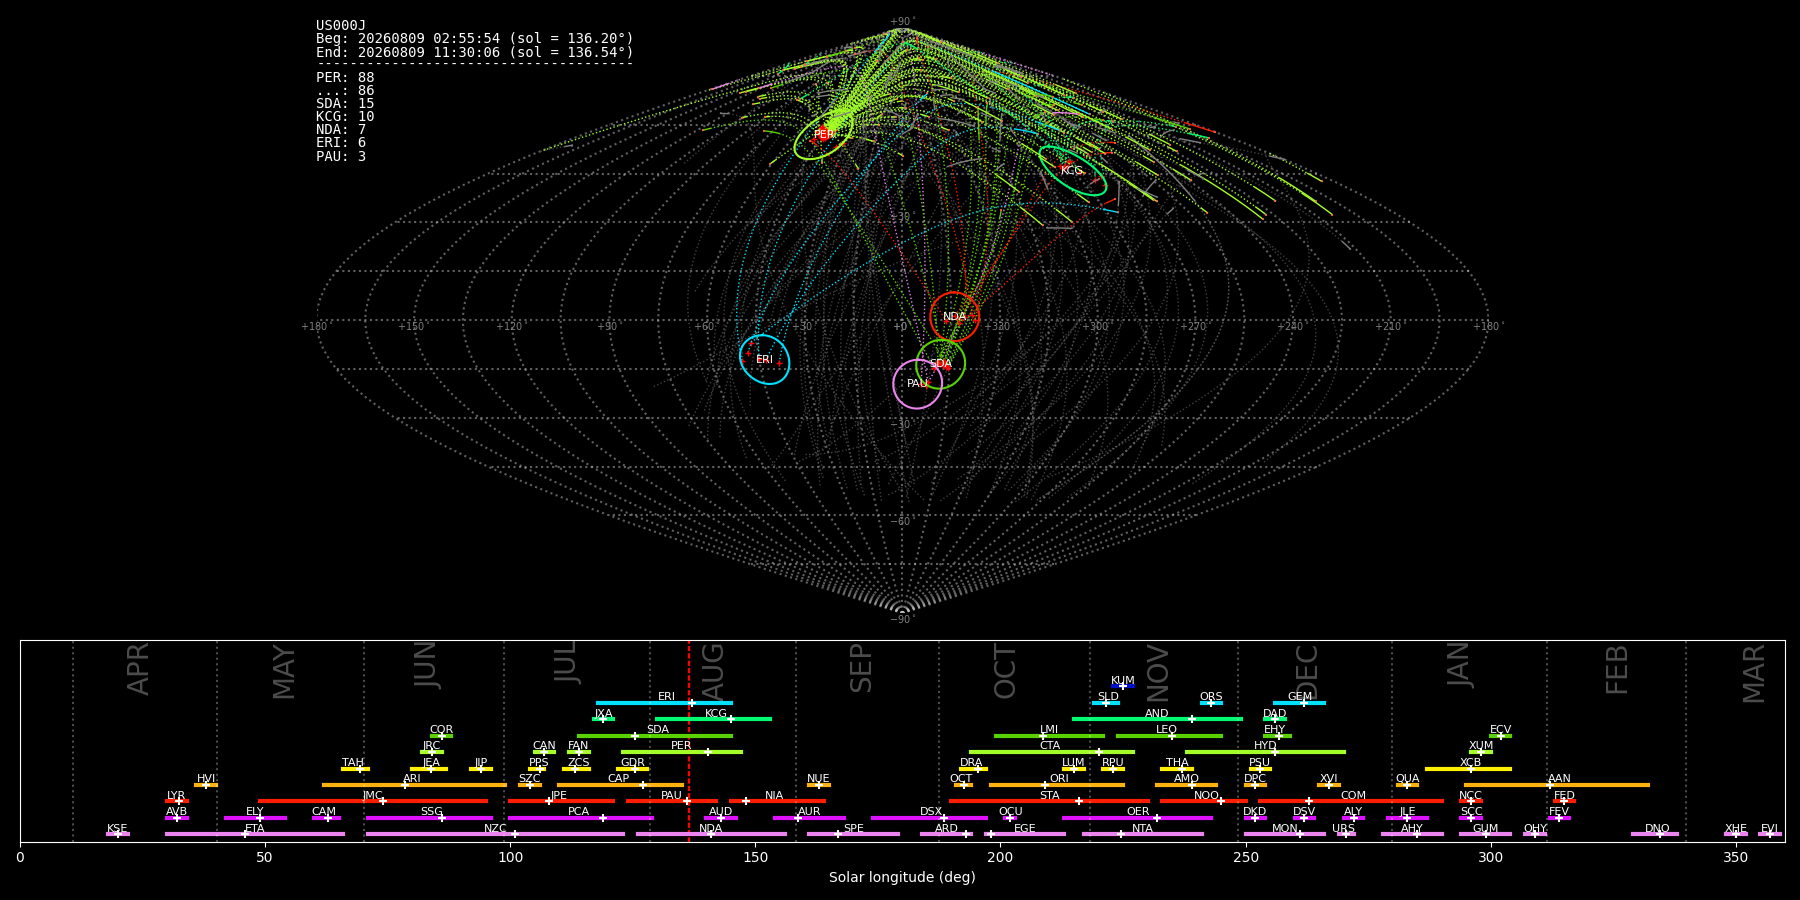
Task: Click the PER radiant circle on sky map
Action: click(823, 134)
